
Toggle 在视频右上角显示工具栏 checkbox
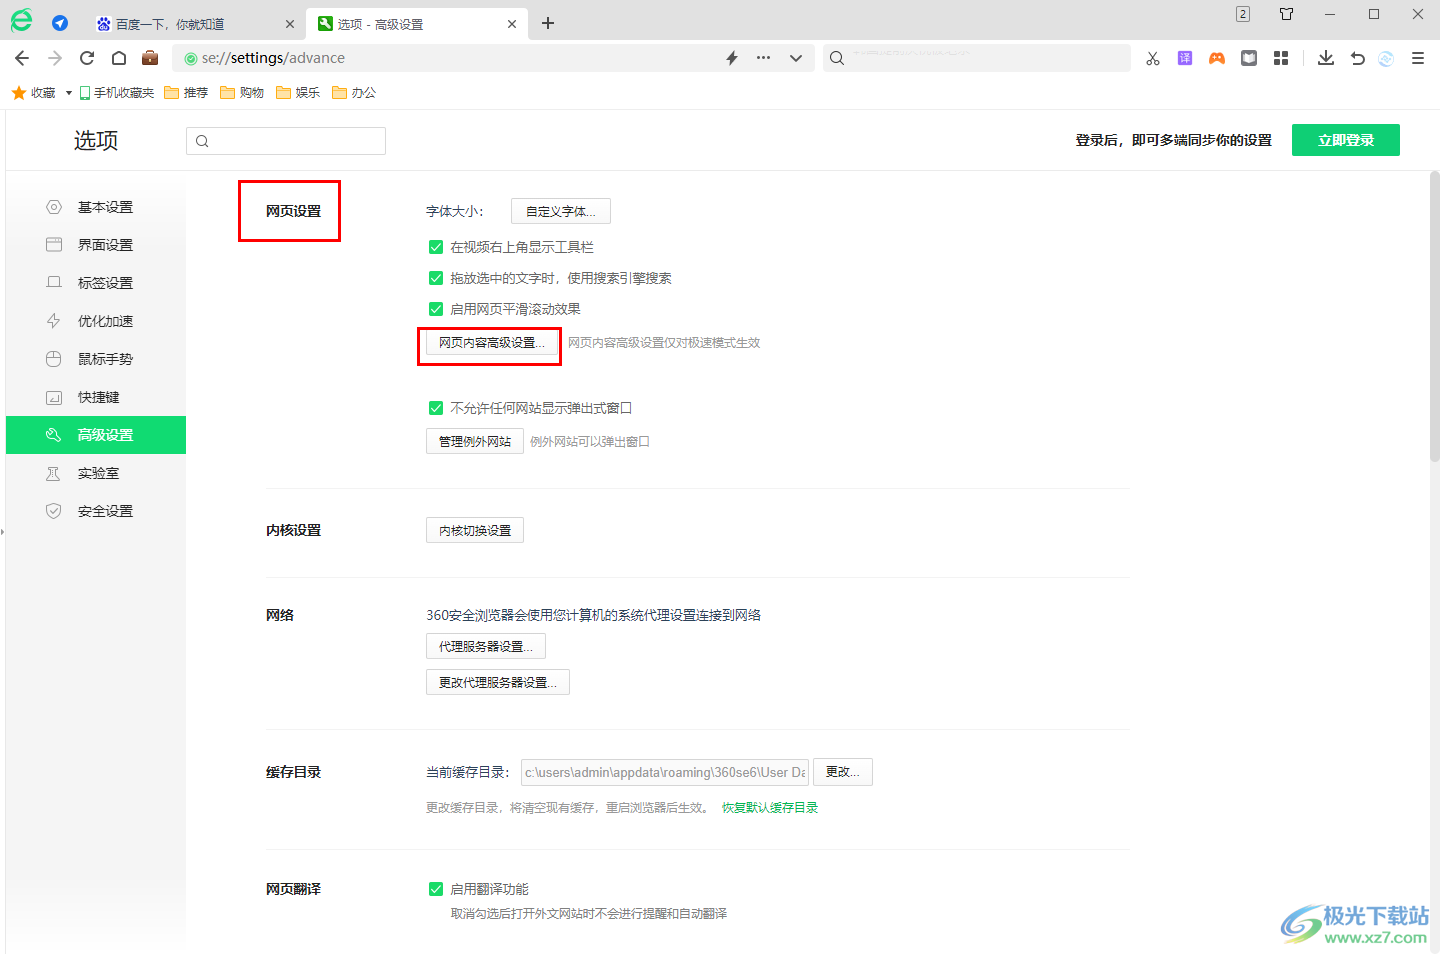coord(436,247)
